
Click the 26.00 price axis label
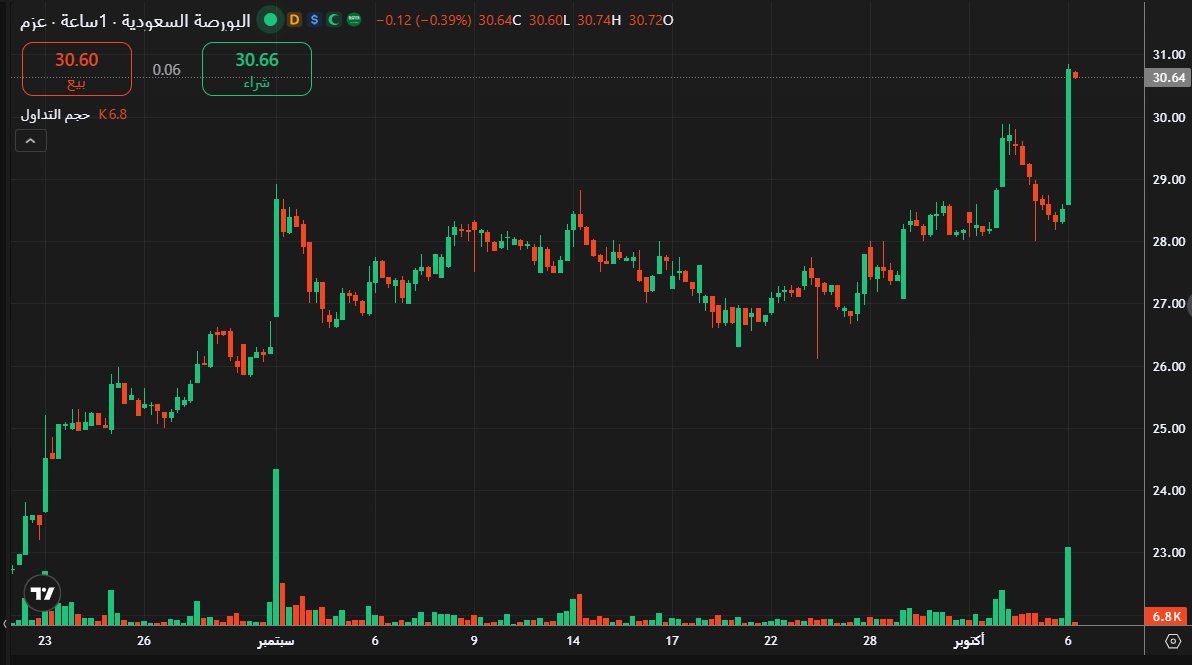pyautogui.click(x=1168, y=366)
